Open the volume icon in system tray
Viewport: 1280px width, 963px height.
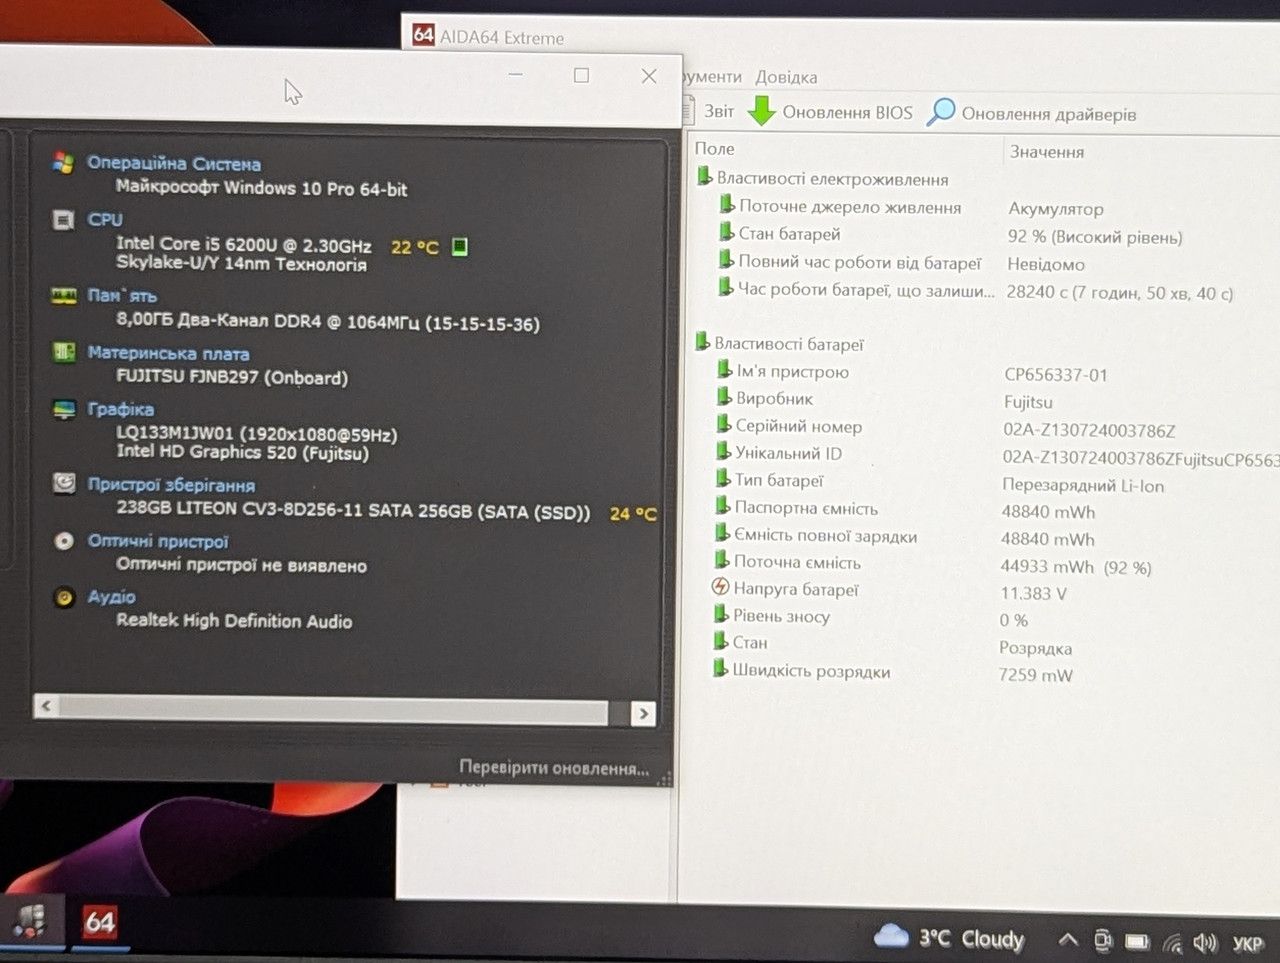click(x=1204, y=942)
